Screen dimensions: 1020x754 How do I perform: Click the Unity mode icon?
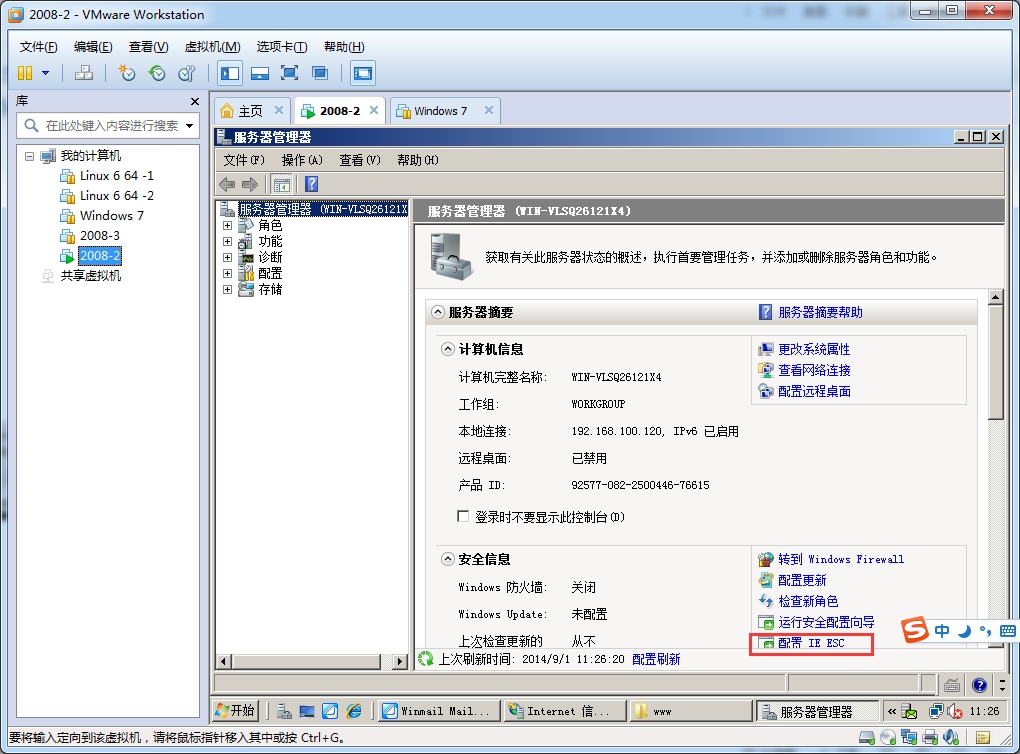(320, 73)
